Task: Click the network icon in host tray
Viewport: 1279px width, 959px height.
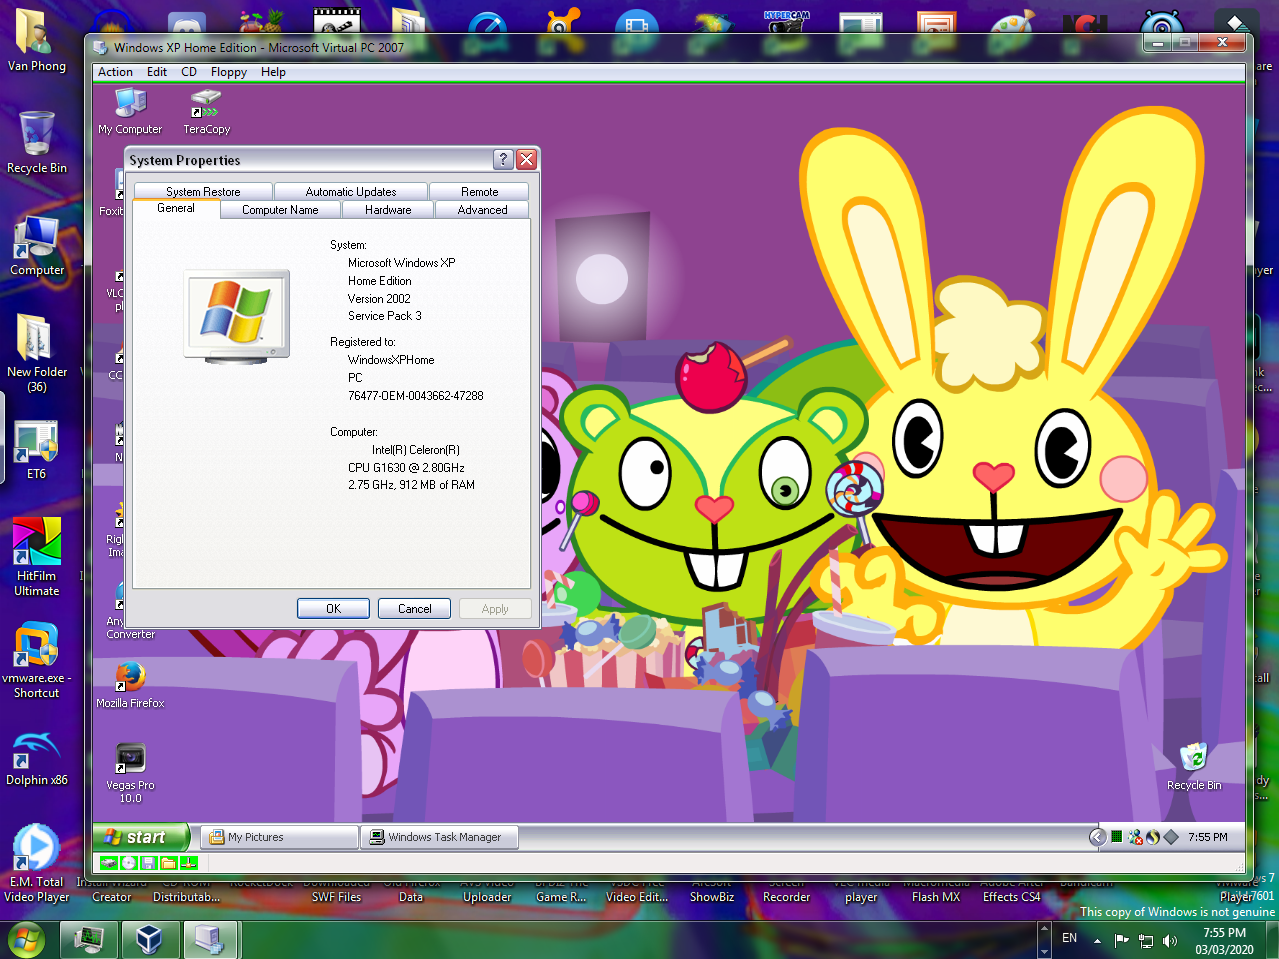Action: click(x=1146, y=940)
